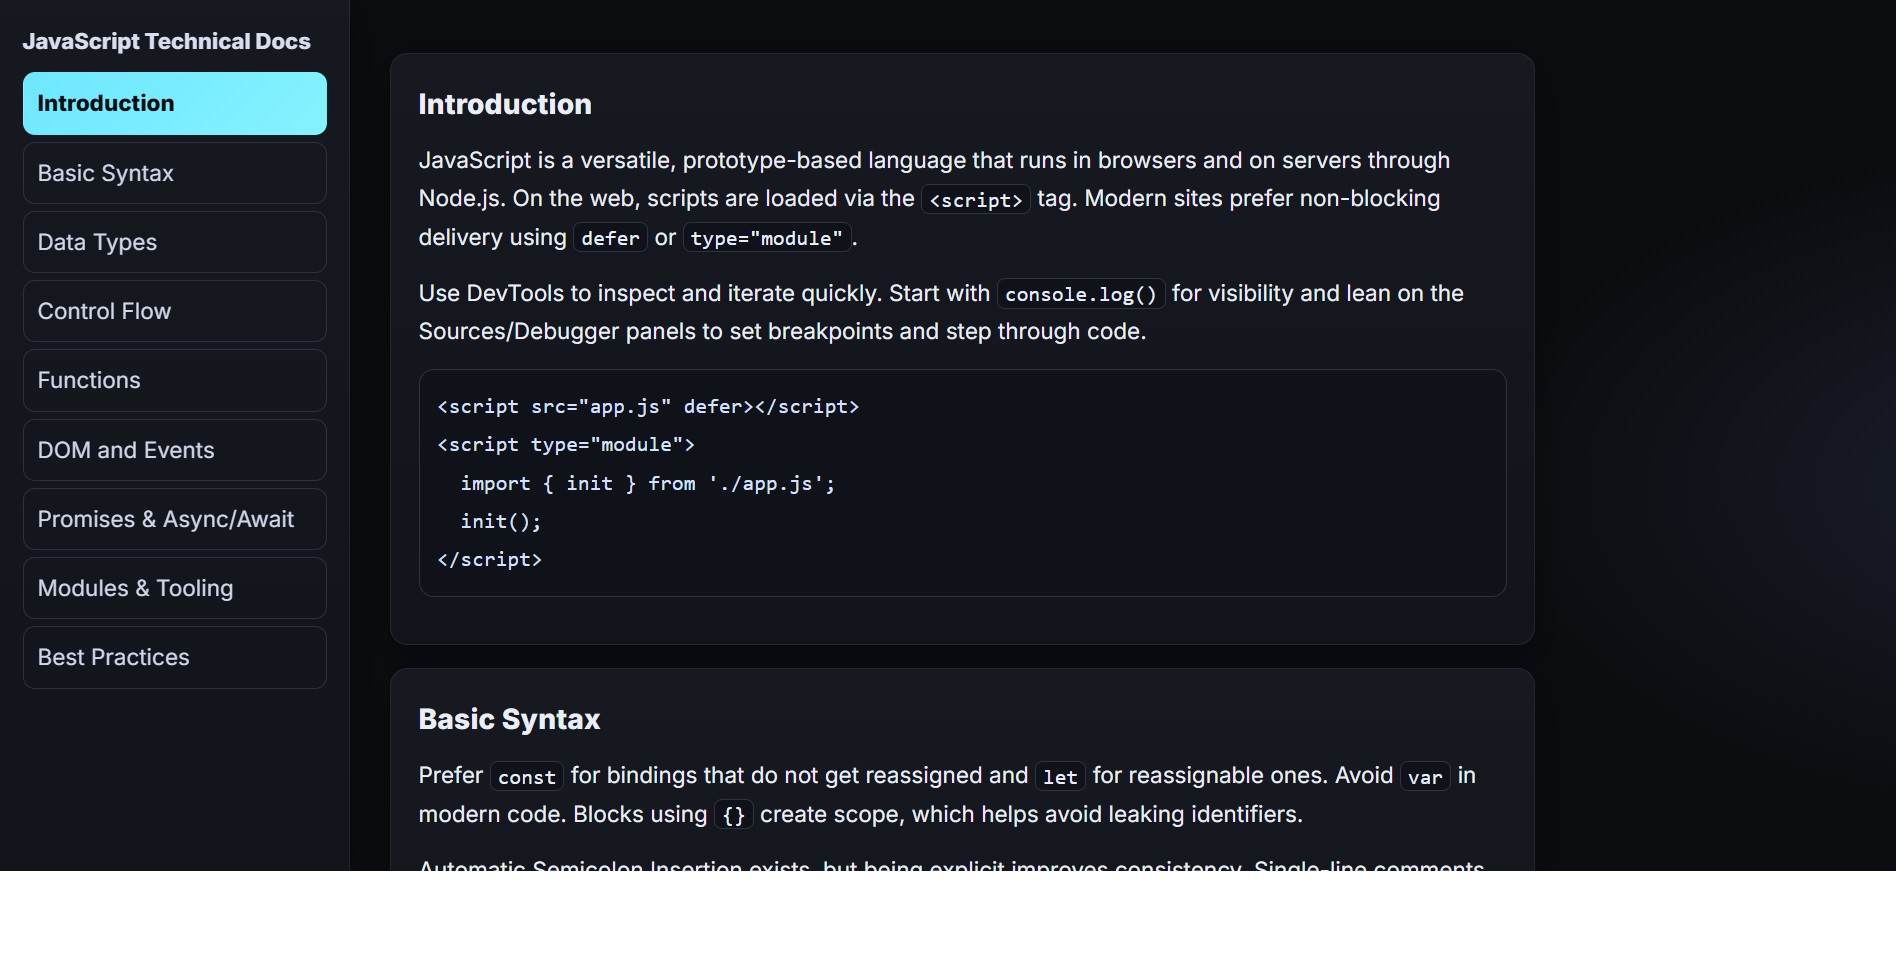Navigate to DOM and Events
1896x960 pixels.
click(x=174, y=450)
